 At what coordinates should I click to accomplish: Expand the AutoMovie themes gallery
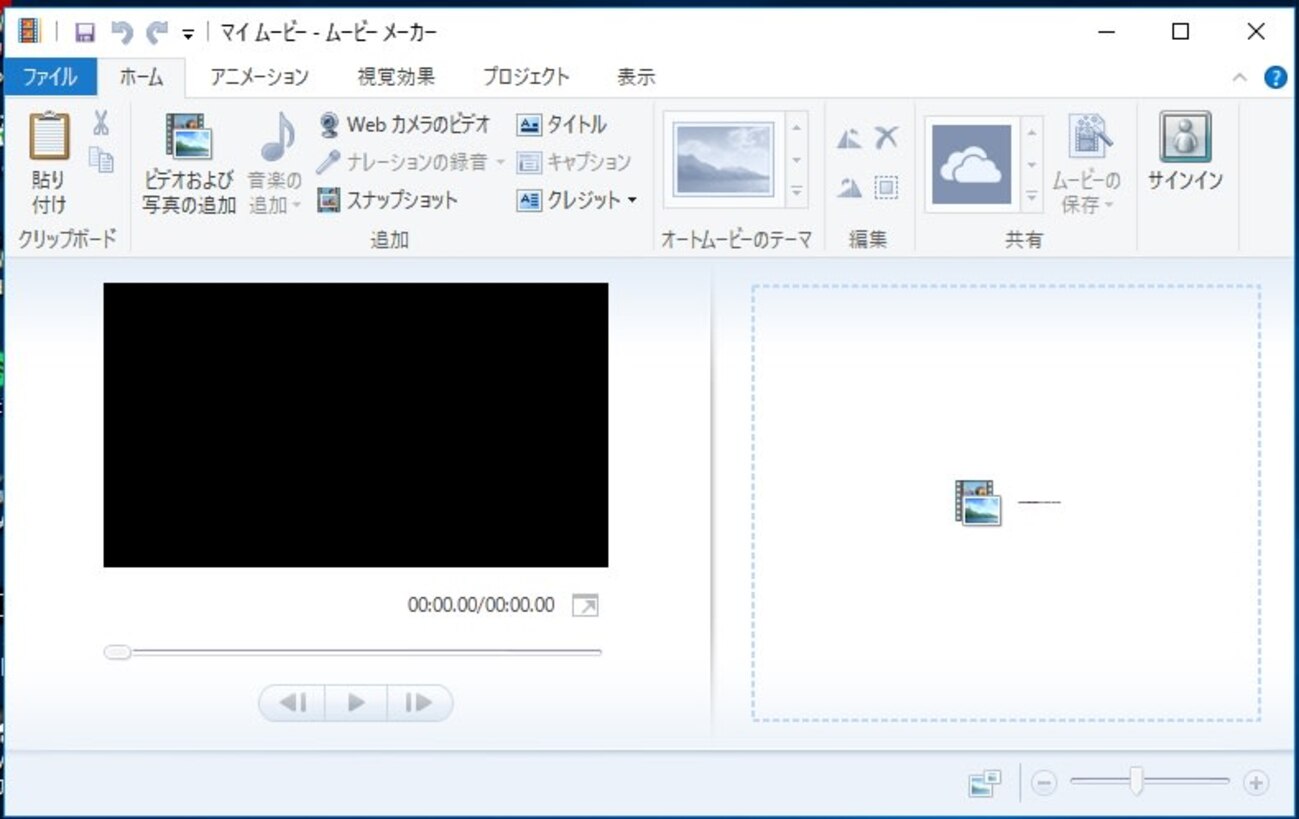[x=797, y=192]
